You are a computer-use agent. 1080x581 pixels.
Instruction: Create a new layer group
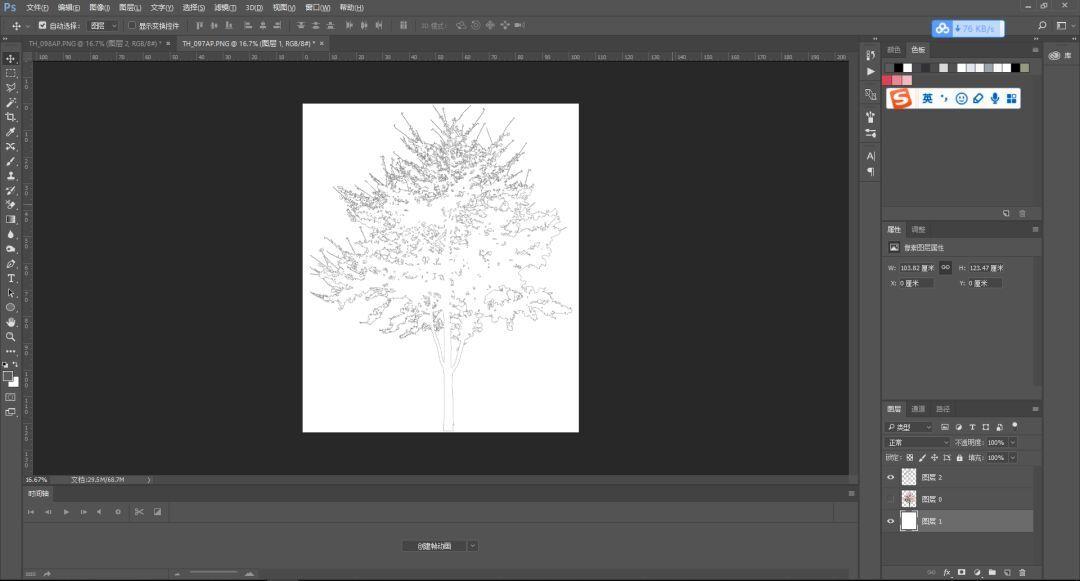(992, 572)
